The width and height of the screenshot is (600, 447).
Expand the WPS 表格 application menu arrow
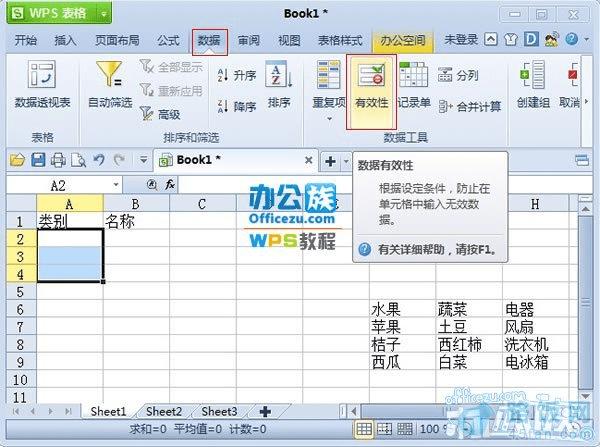click(x=104, y=14)
